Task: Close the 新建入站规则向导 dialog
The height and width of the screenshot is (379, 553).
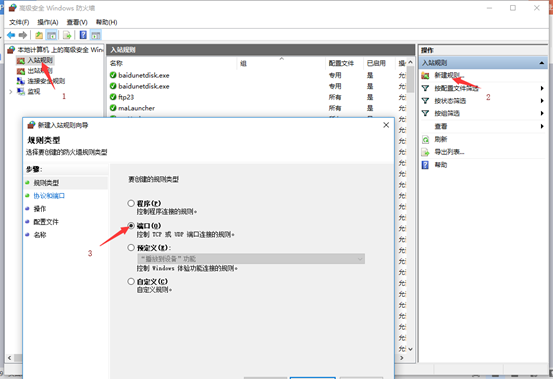Action: point(386,125)
